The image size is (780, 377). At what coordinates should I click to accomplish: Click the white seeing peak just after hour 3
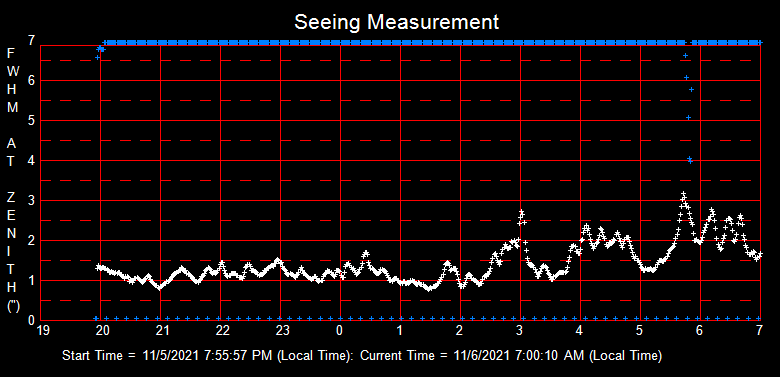522,212
